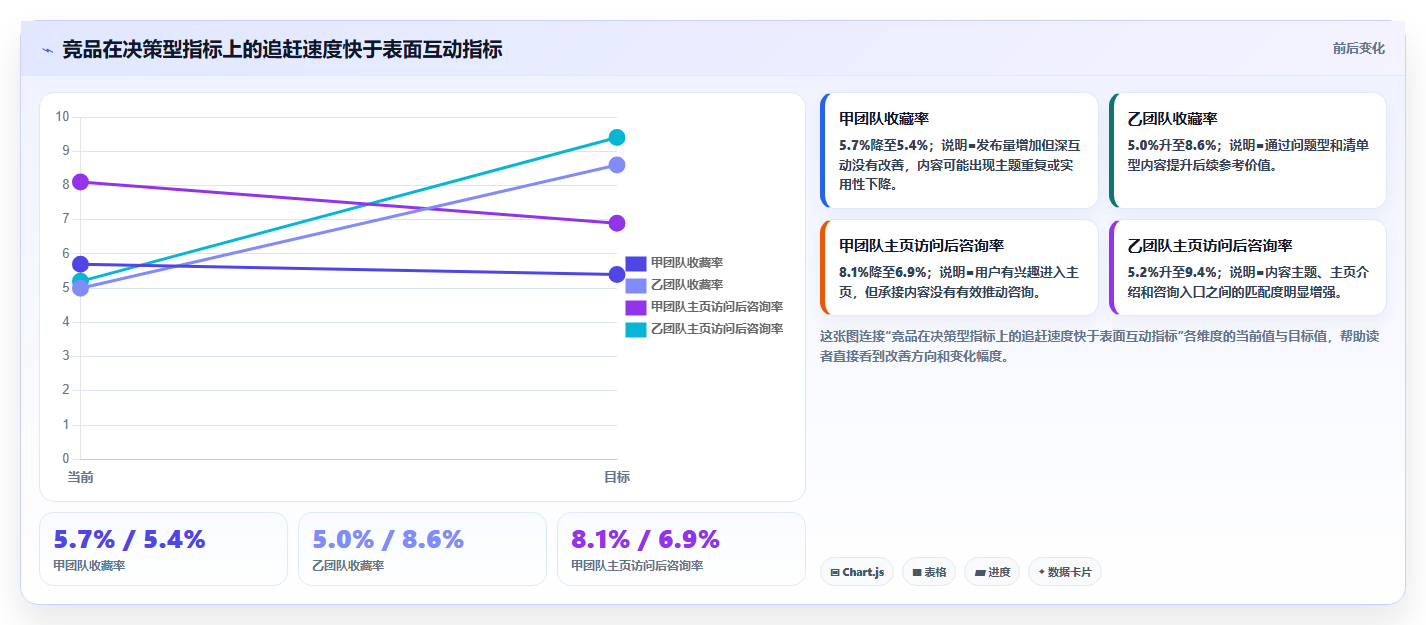Click the text 5.7%降至5.4%
The width and height of the screenshot is (1426, 625).
(883, 145)
